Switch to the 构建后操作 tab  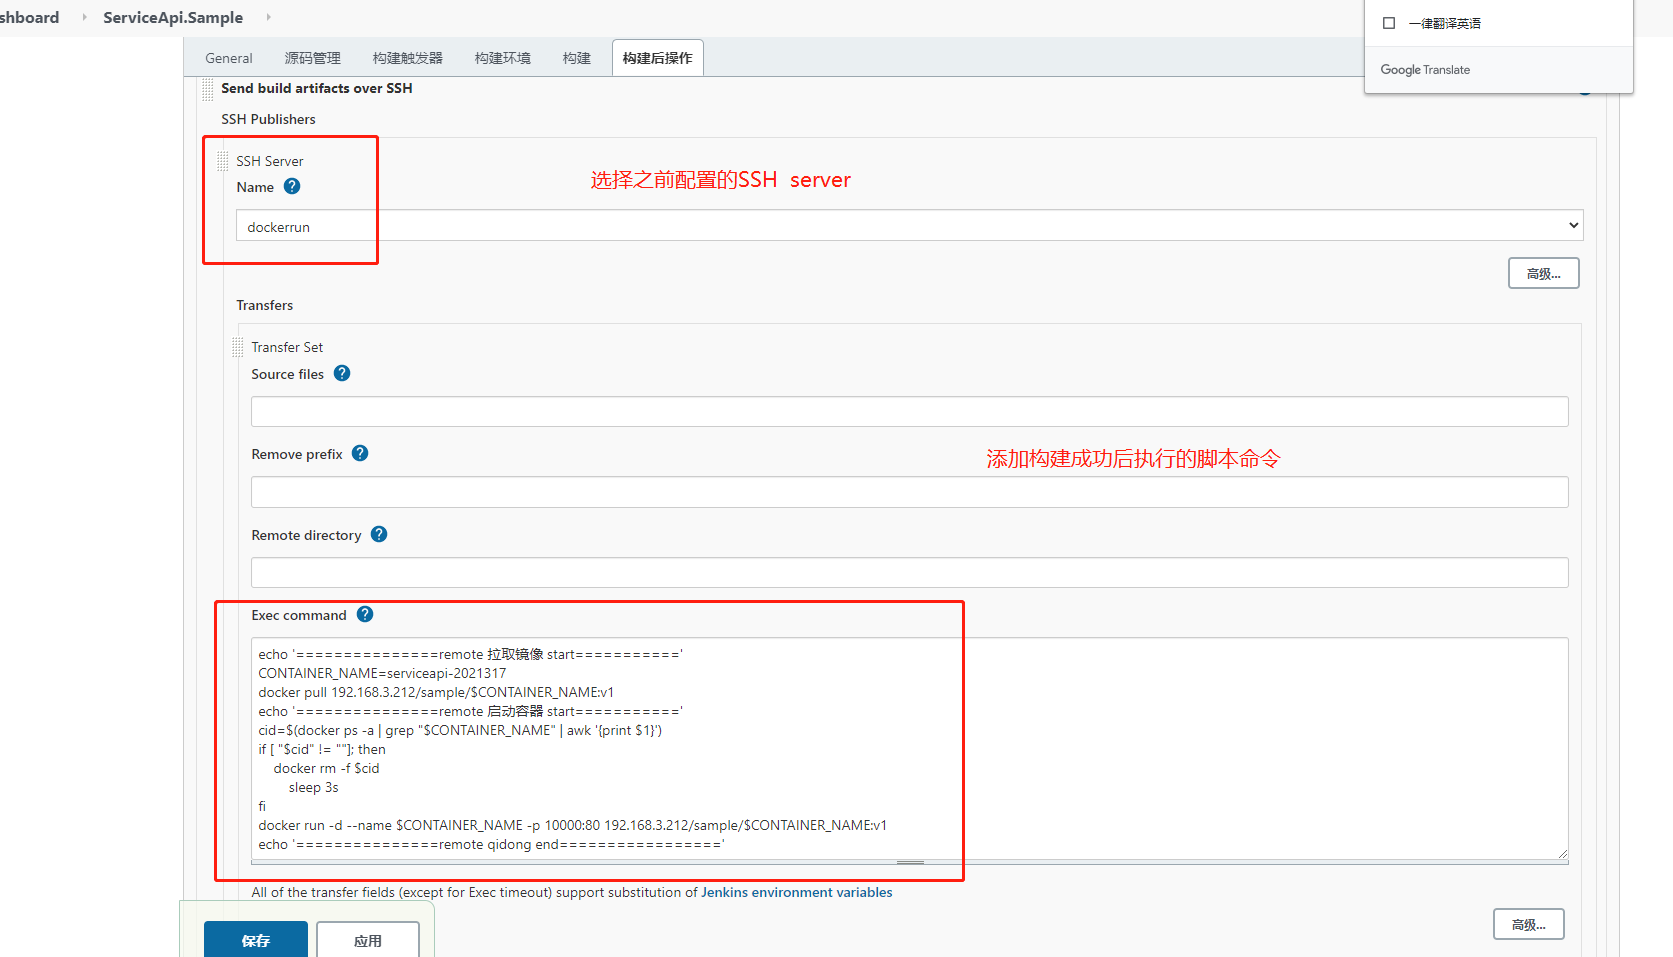[x=658, y=58]
